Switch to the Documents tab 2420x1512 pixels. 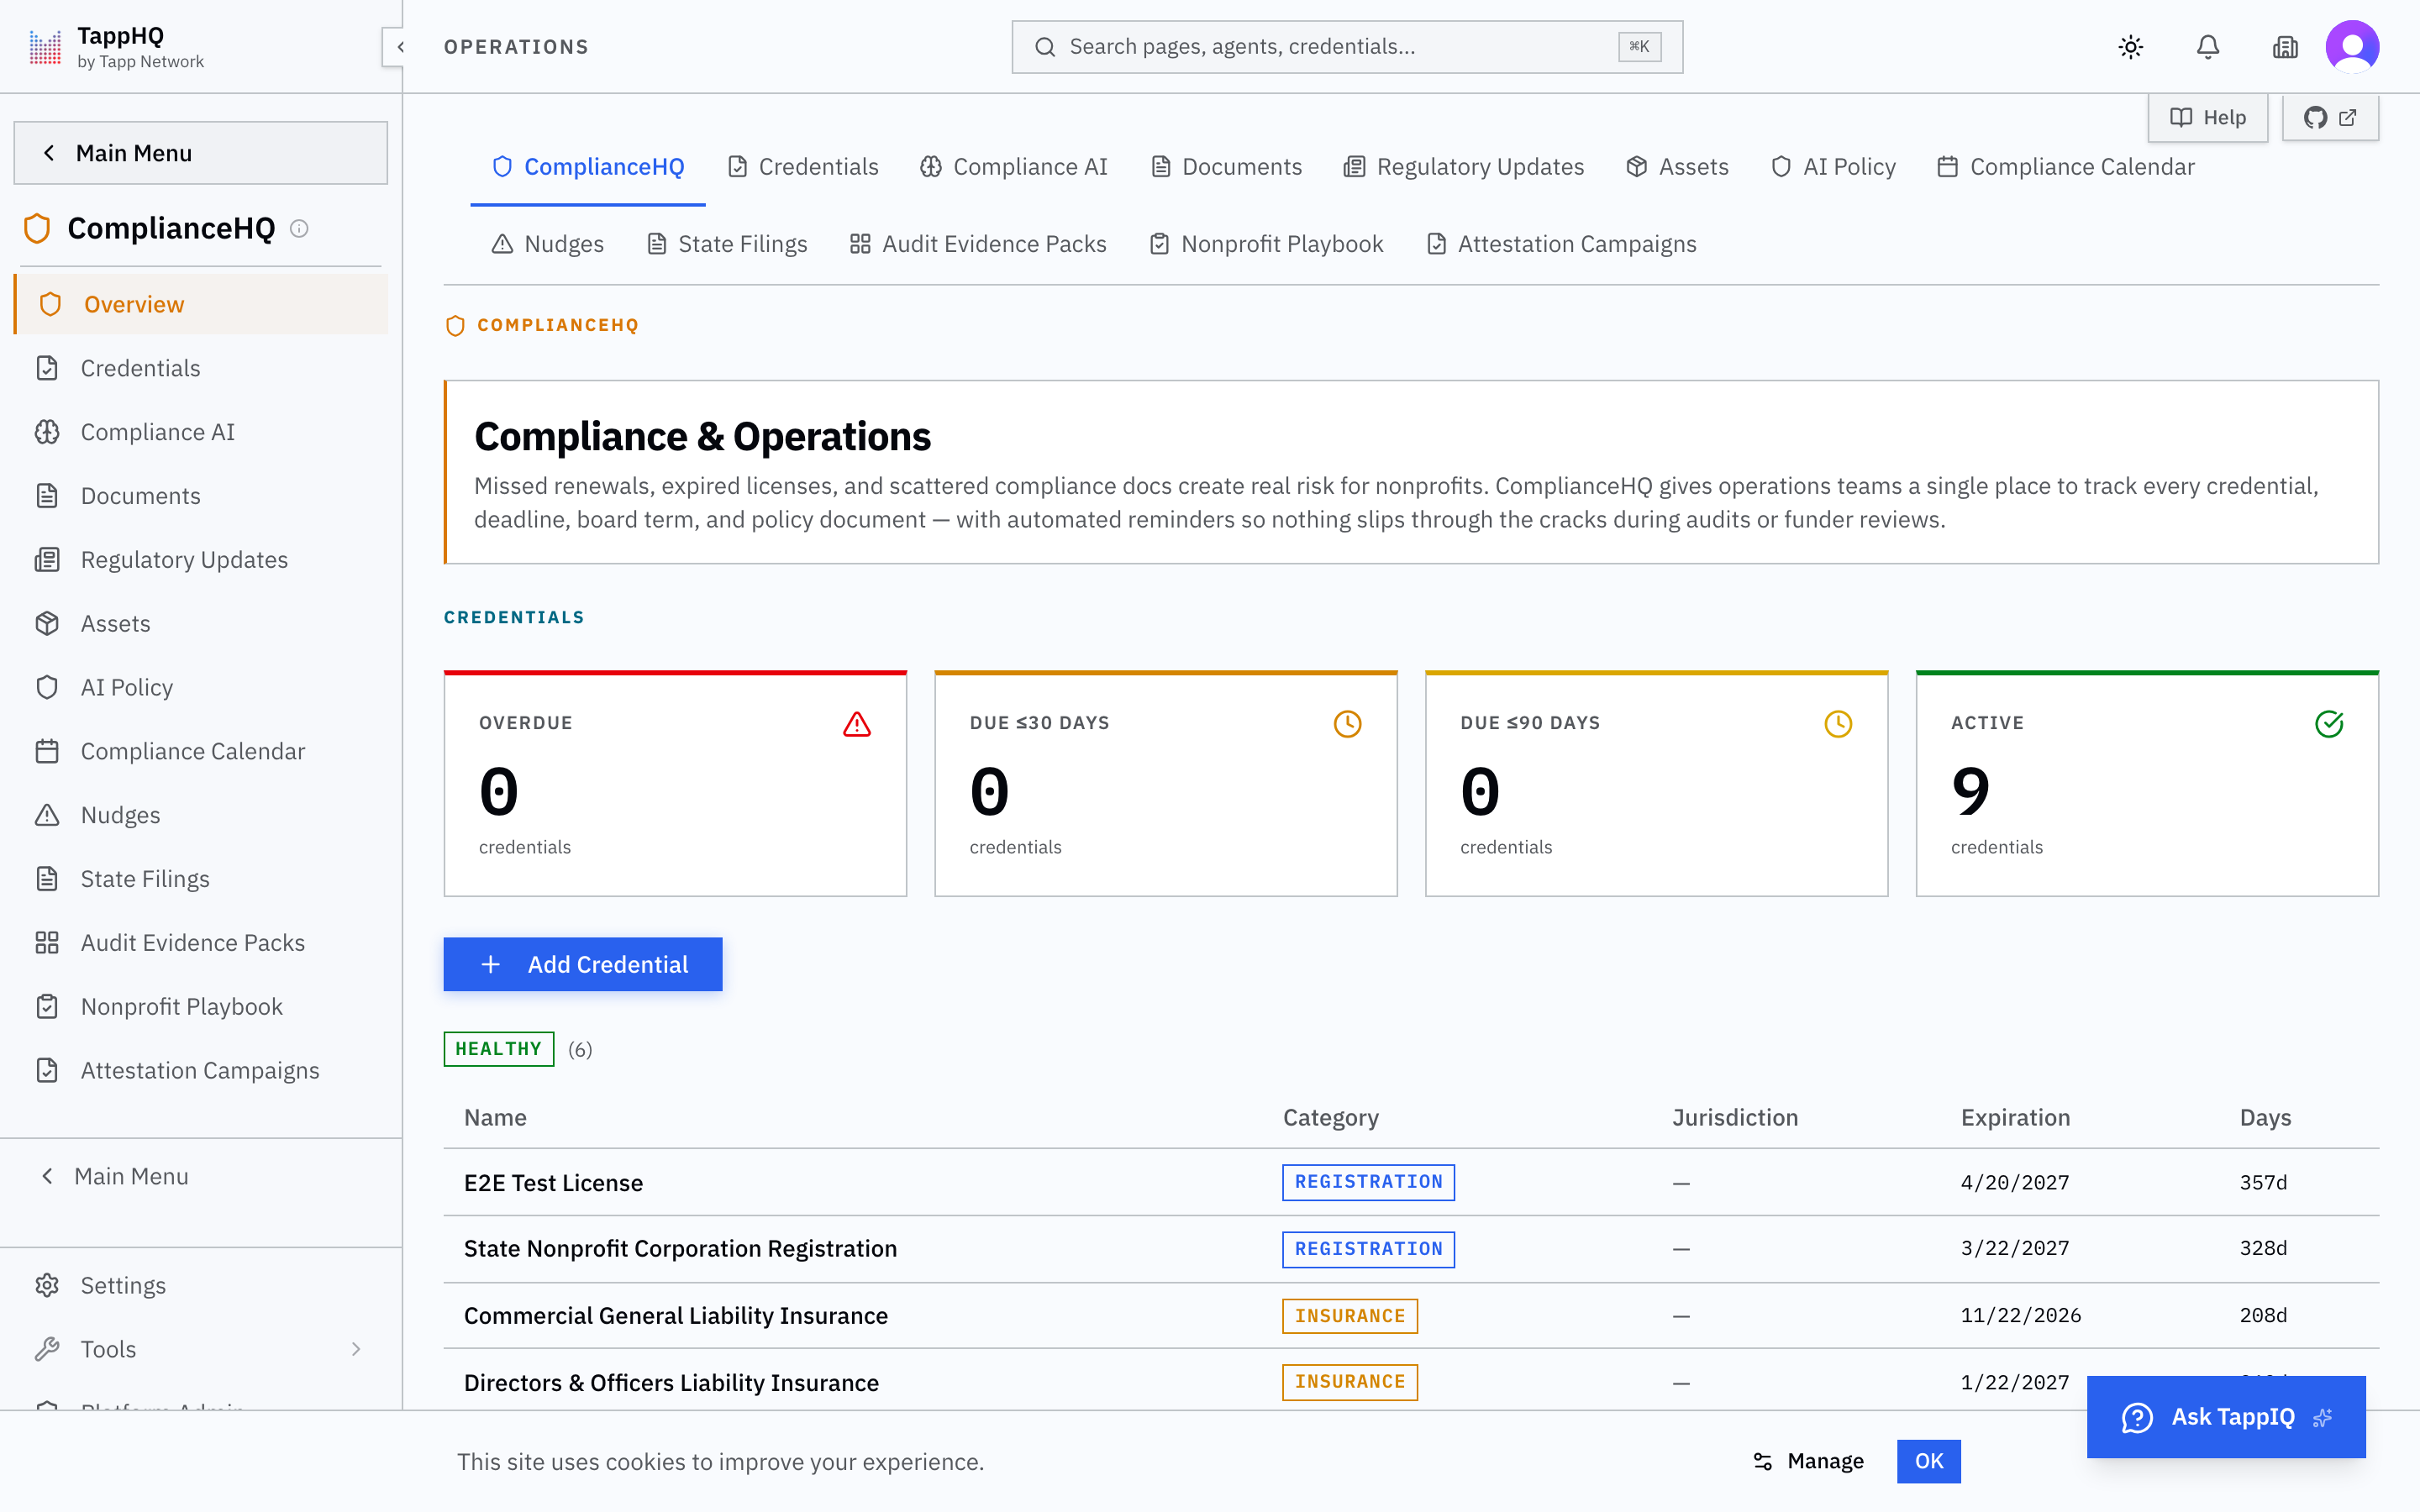[1226, 167]
